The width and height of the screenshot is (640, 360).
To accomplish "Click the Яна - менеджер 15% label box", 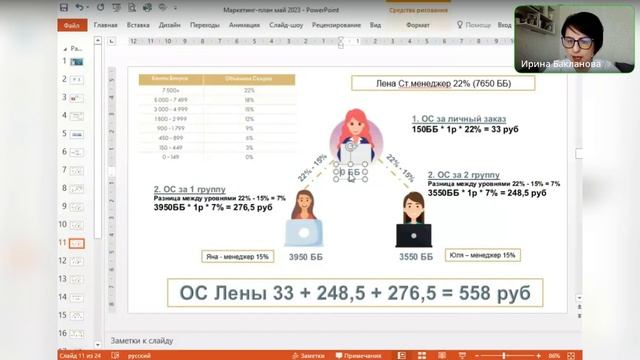I will click(x=238, y=257).
